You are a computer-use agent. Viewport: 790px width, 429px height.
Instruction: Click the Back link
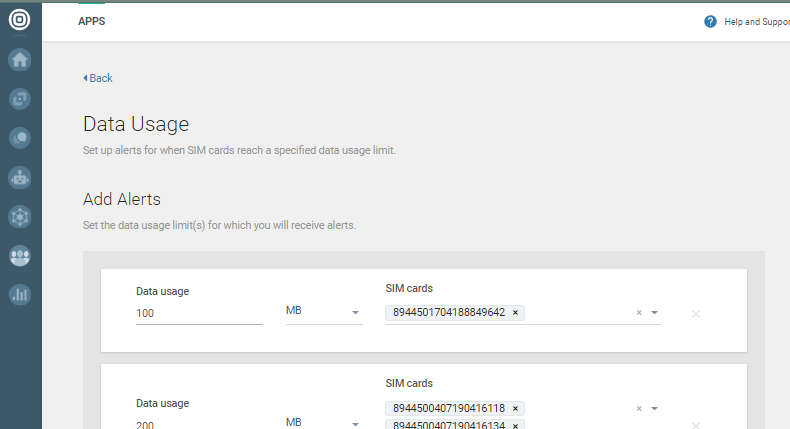click(x=98, y=78)
